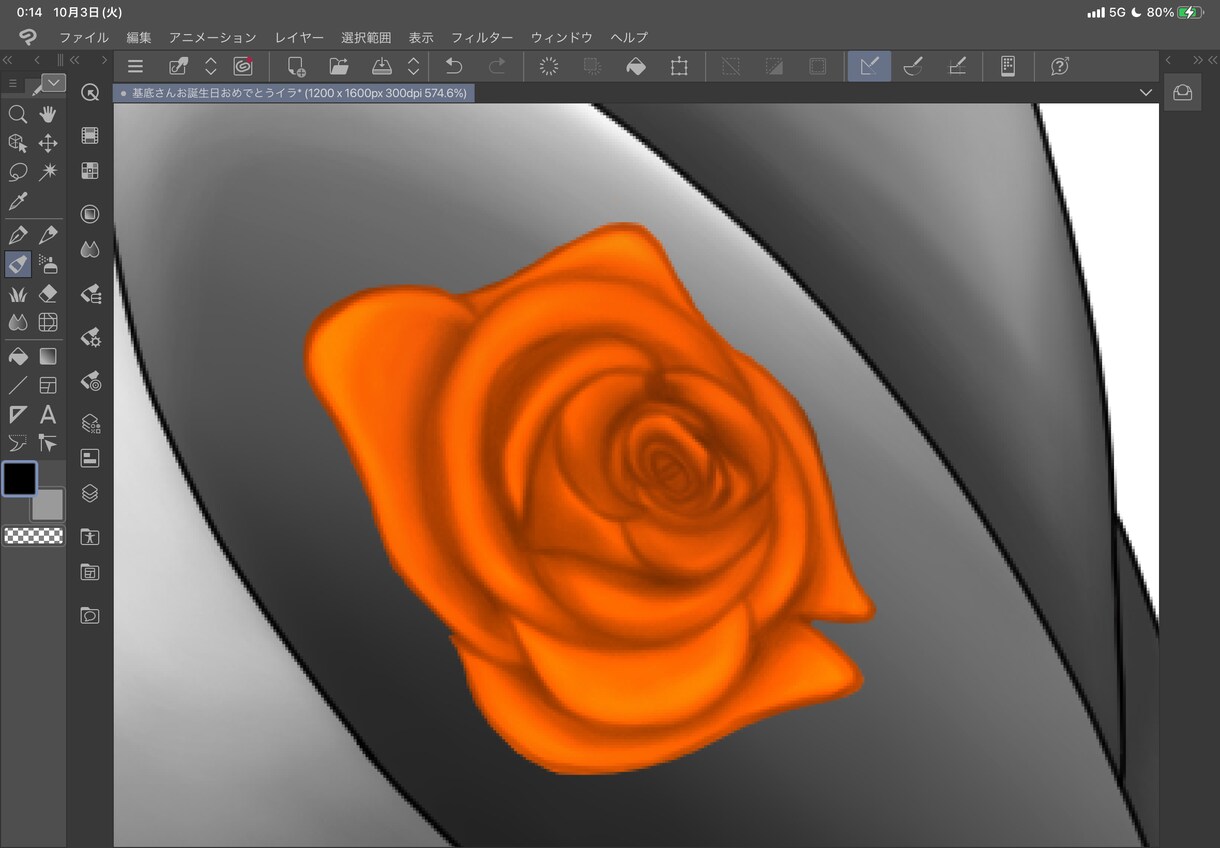The width and height of the screenshot is (1220, 848).
Task: Choose the Move layer arrows tool
Action: [x=47, y=143]
